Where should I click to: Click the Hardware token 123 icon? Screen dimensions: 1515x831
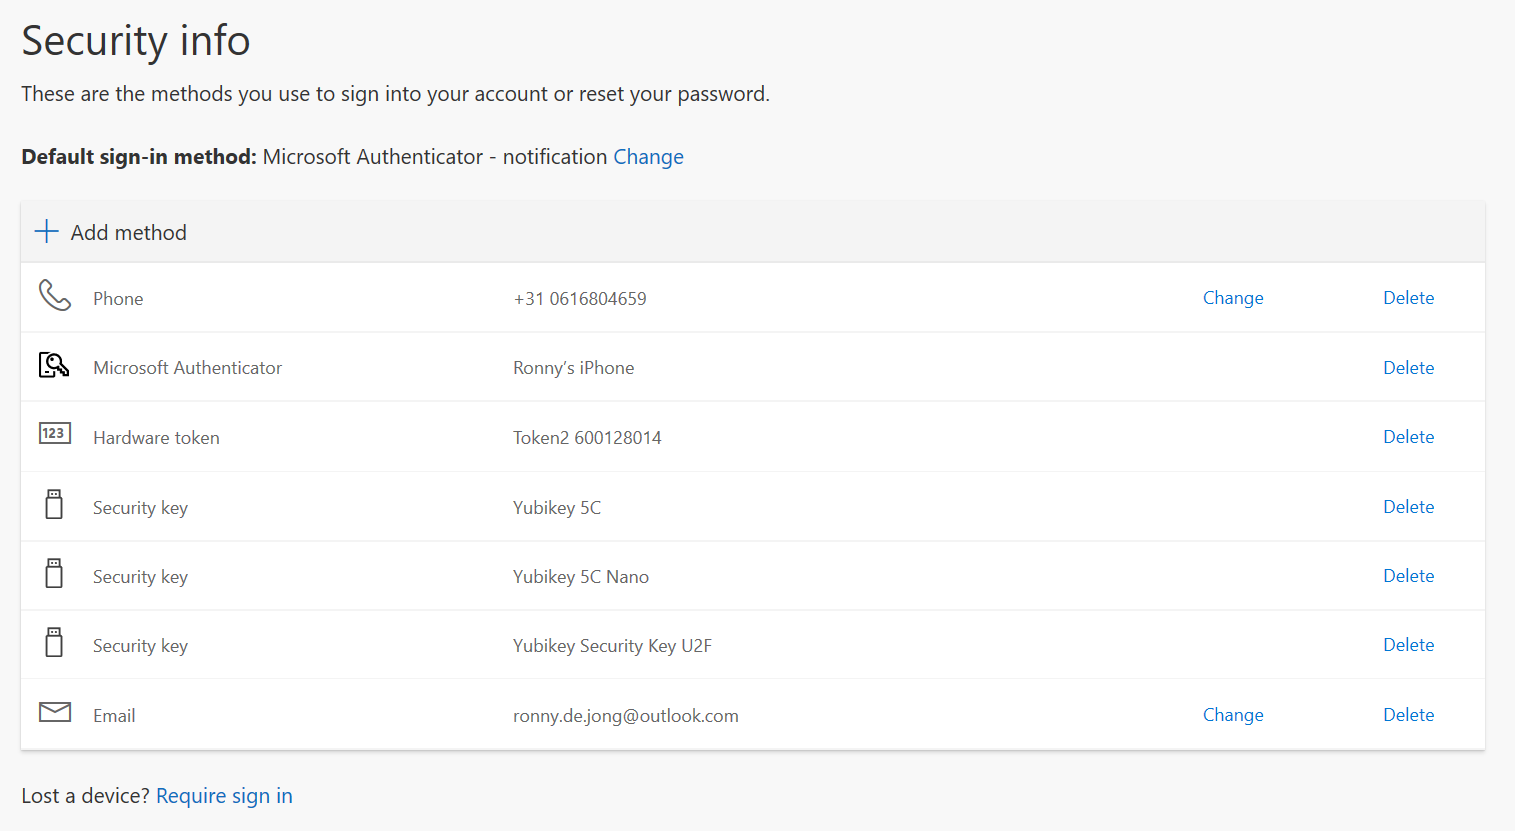[x=54, y=433]
